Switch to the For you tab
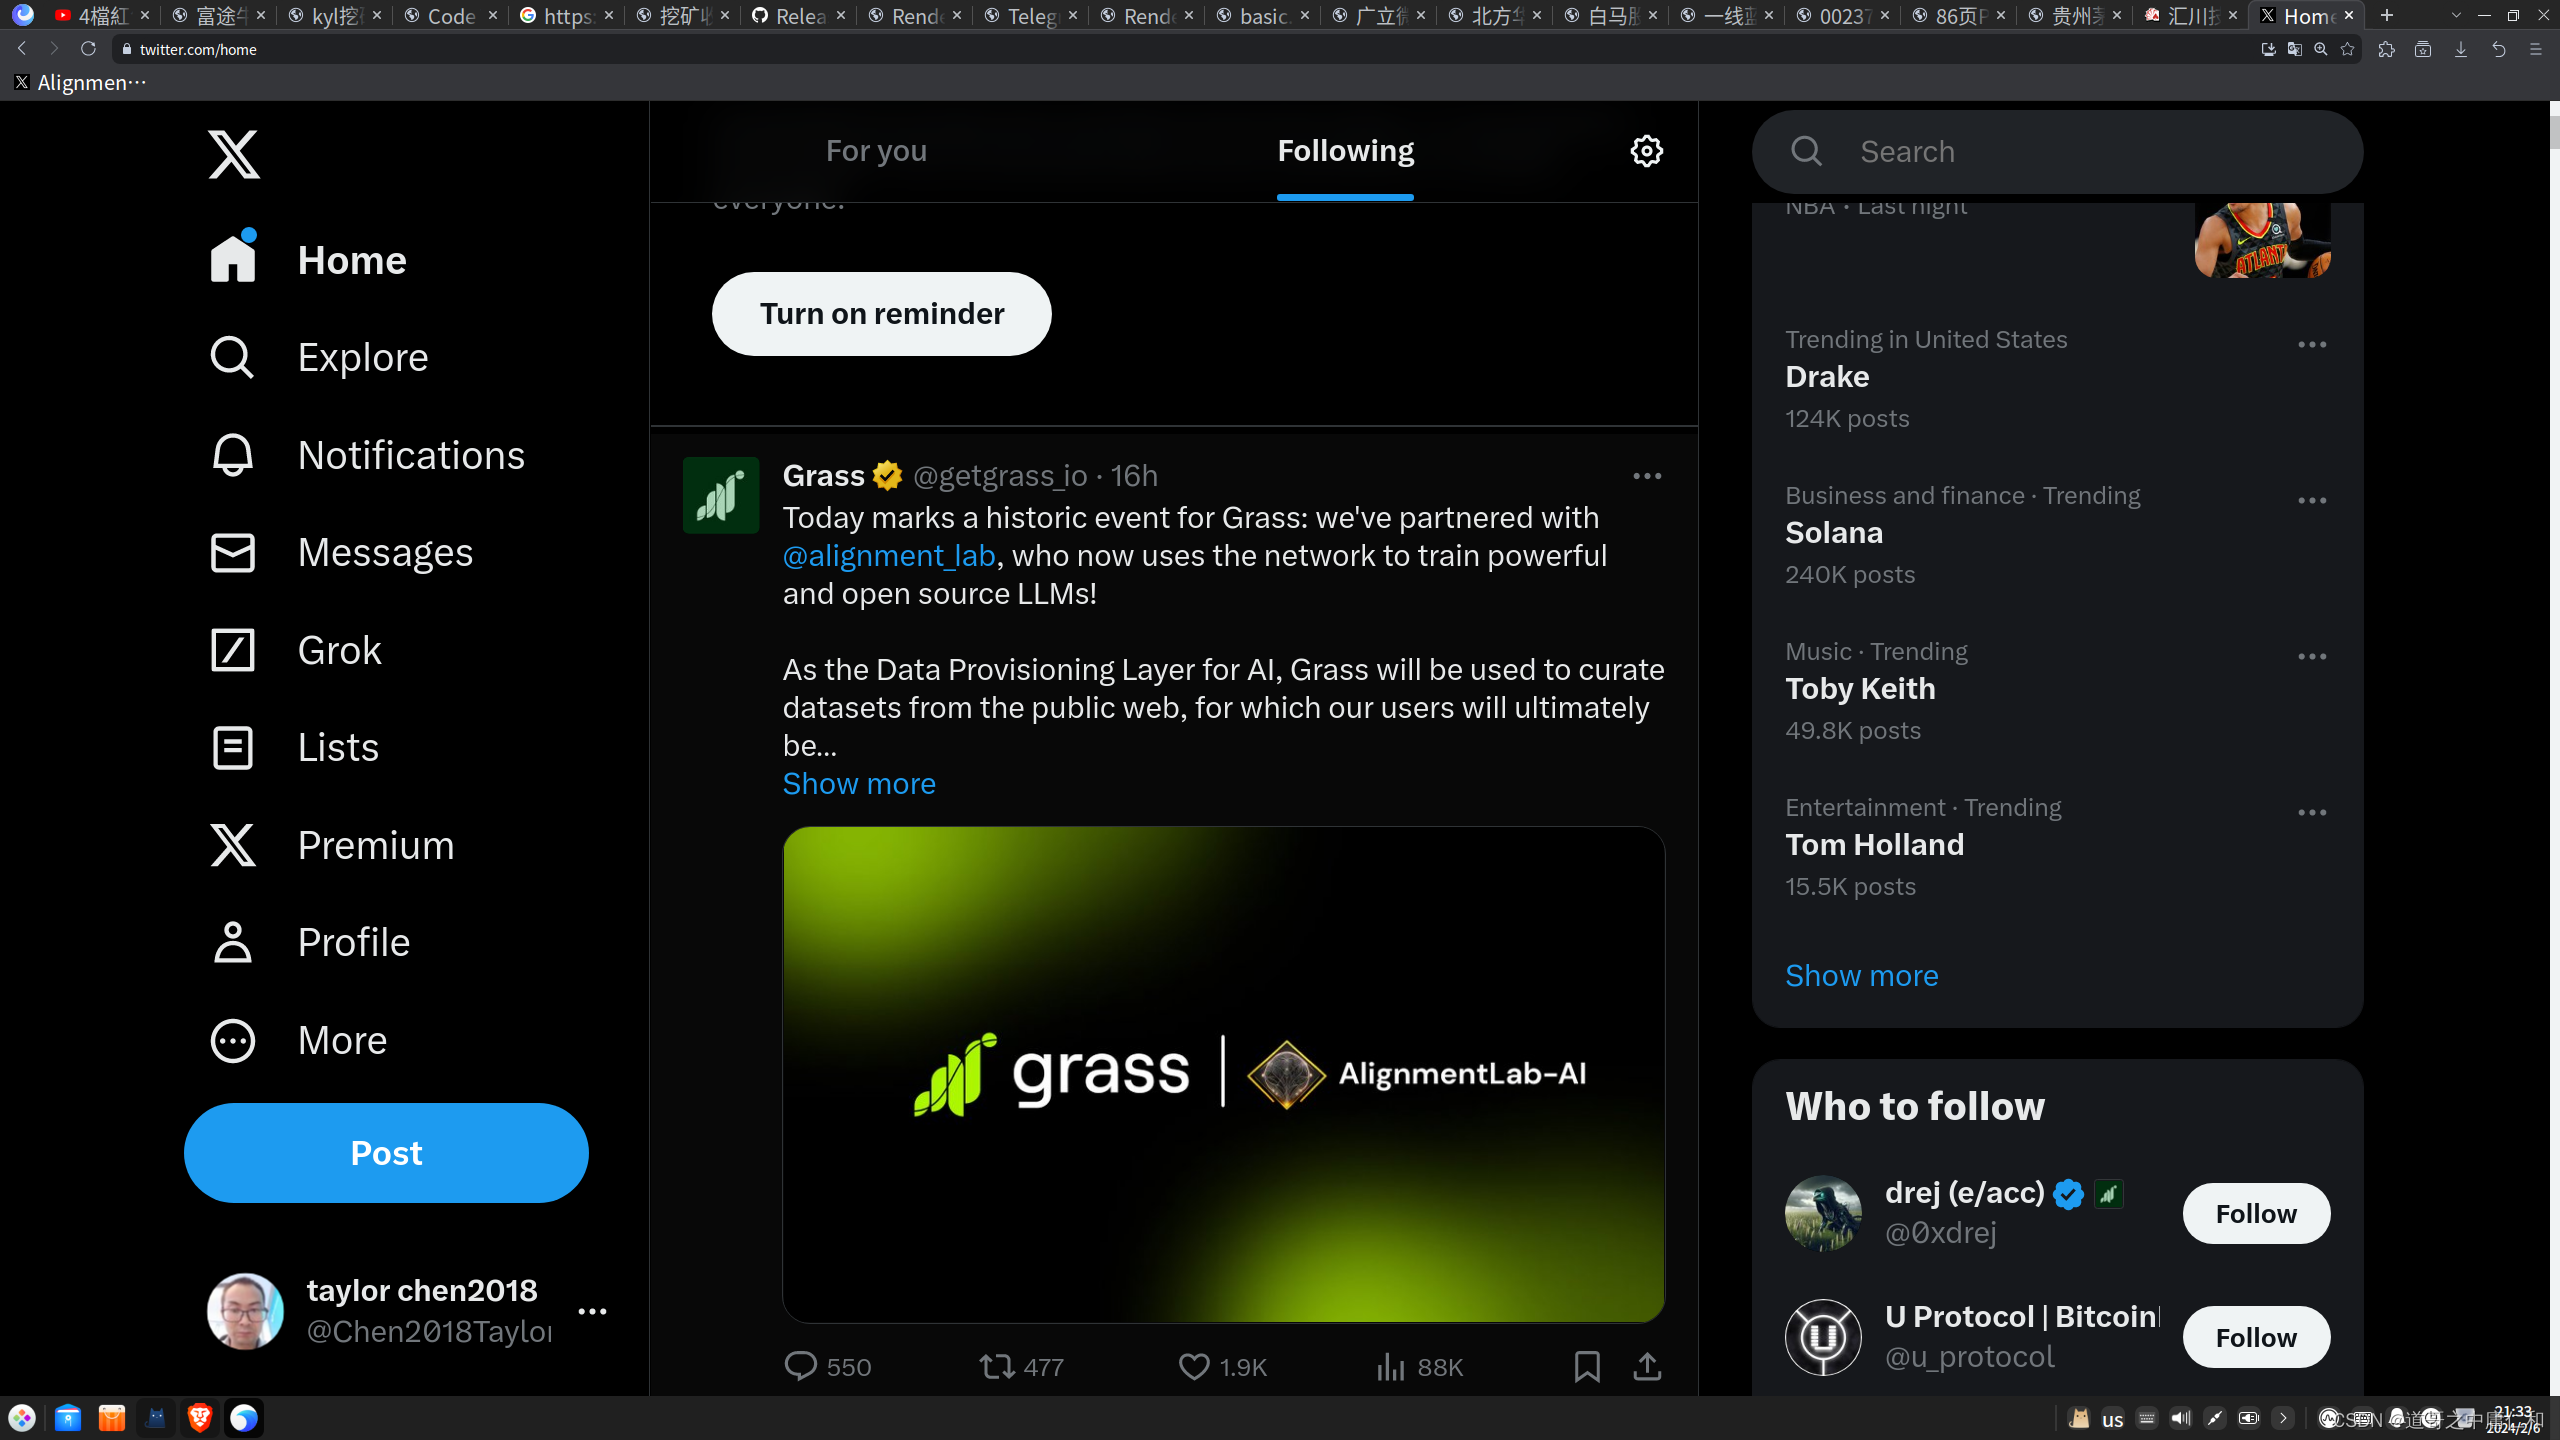 tap(876, 151)
